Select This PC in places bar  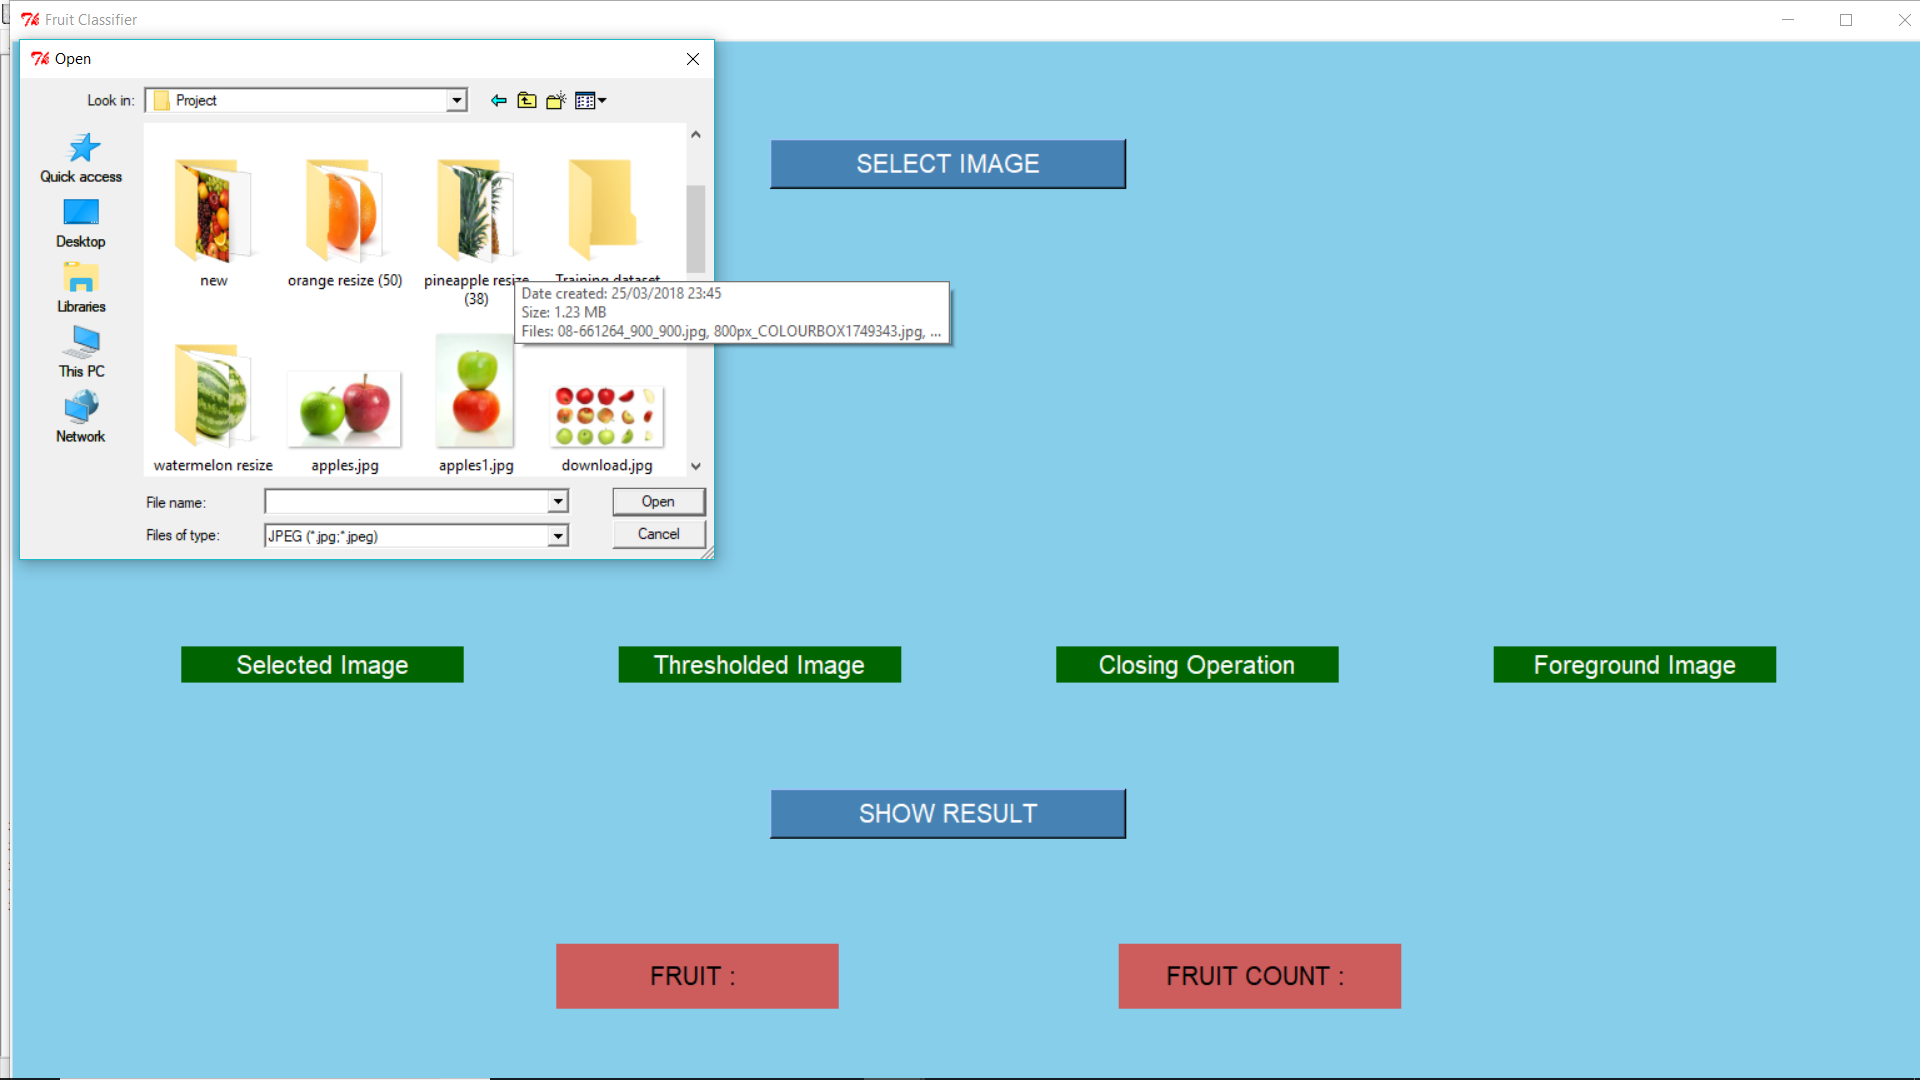click(81, 353)
